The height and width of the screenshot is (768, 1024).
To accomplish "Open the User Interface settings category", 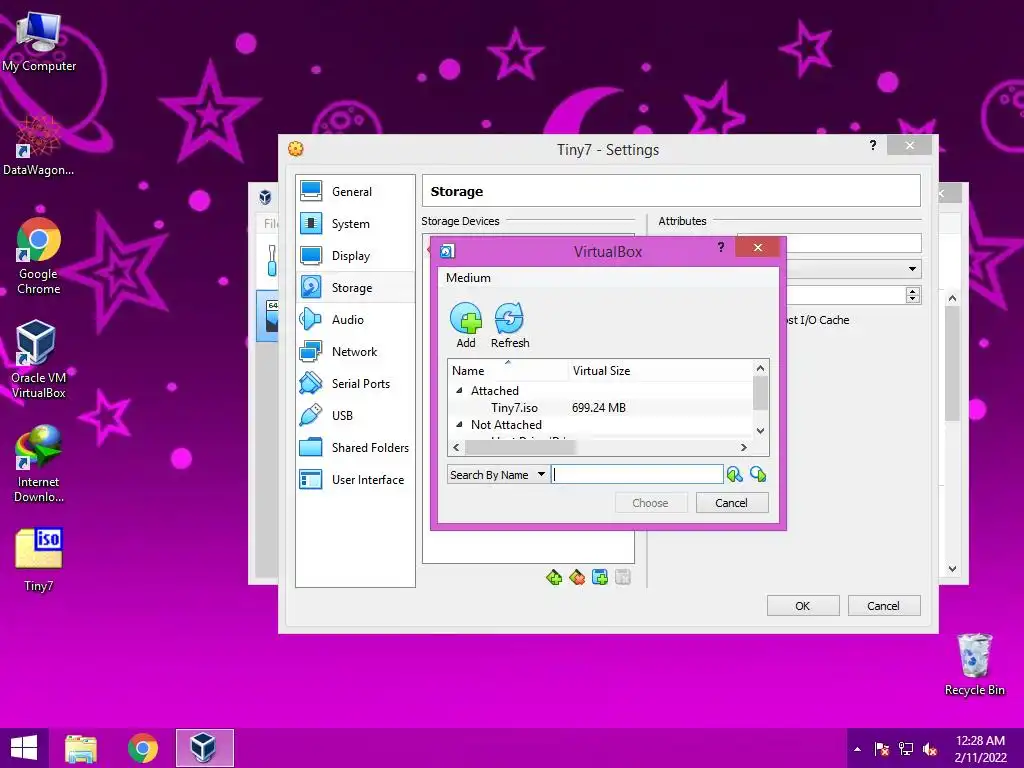I will [x=355, y=479].
